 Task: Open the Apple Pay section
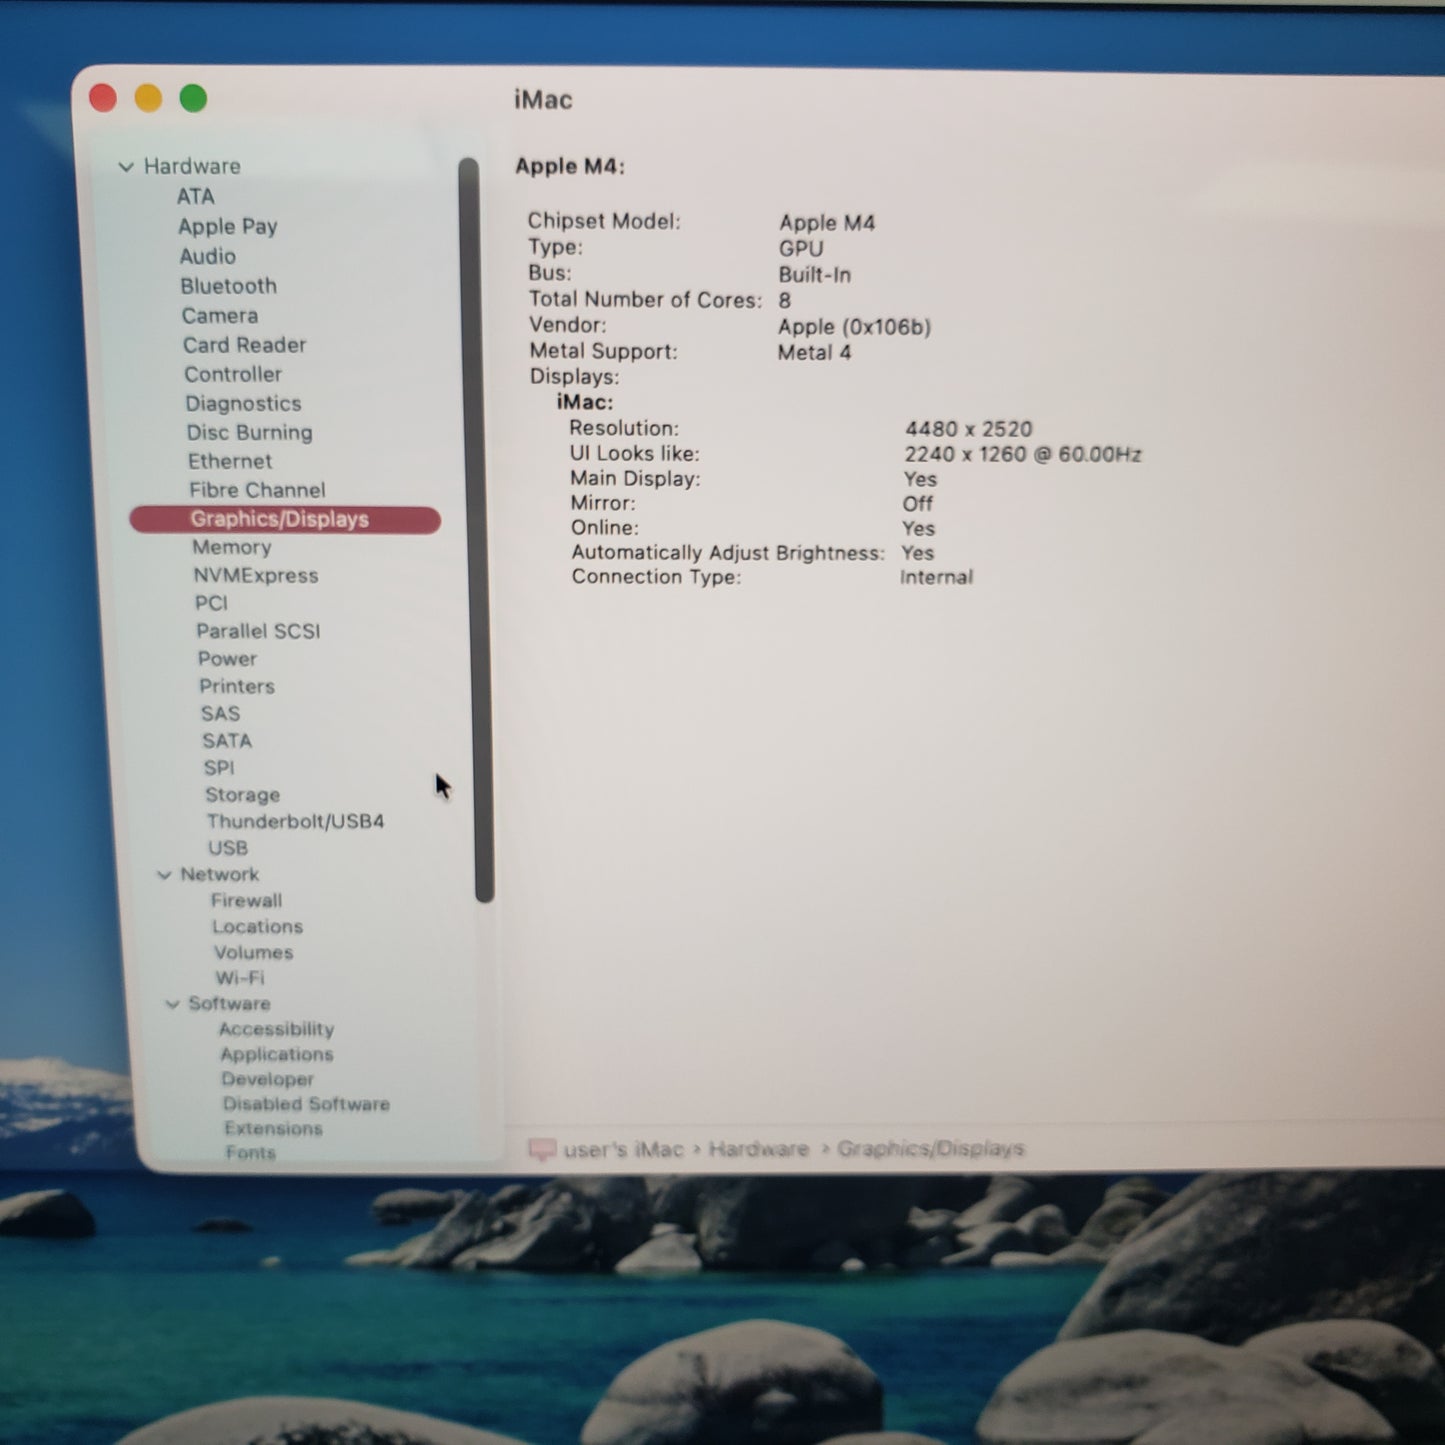click(228, 226)
